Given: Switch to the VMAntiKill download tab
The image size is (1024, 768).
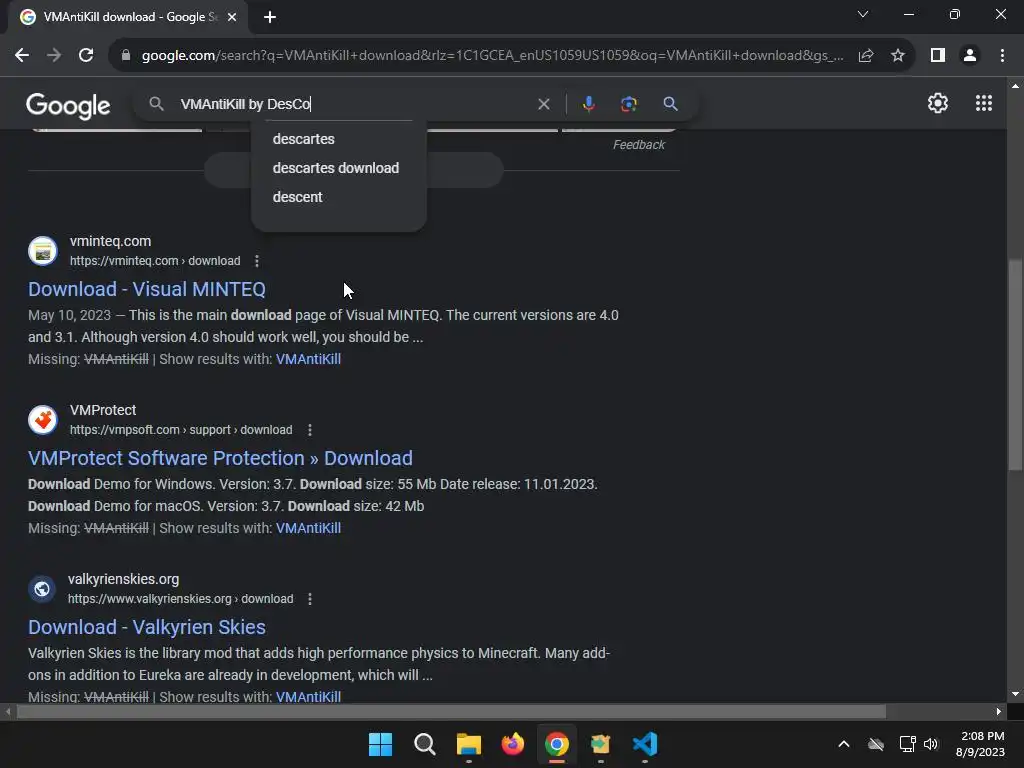Looking at the screenshot, I should pyautogui.click(x=127, y=17).
